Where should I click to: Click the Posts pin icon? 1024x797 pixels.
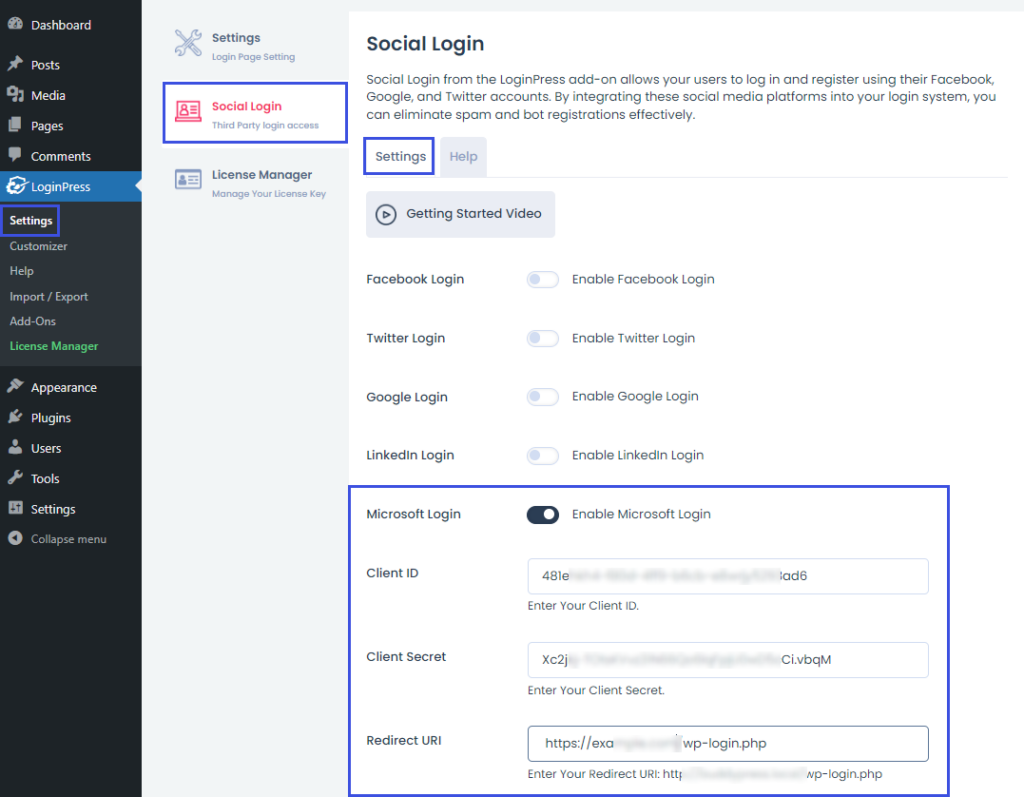pos(16,64)
